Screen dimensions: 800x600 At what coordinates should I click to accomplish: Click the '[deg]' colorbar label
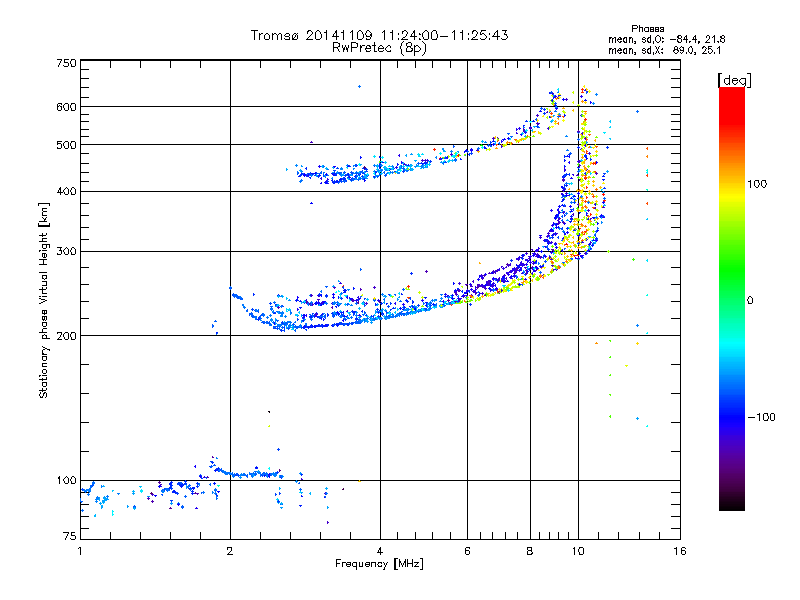tap(734, 80)
